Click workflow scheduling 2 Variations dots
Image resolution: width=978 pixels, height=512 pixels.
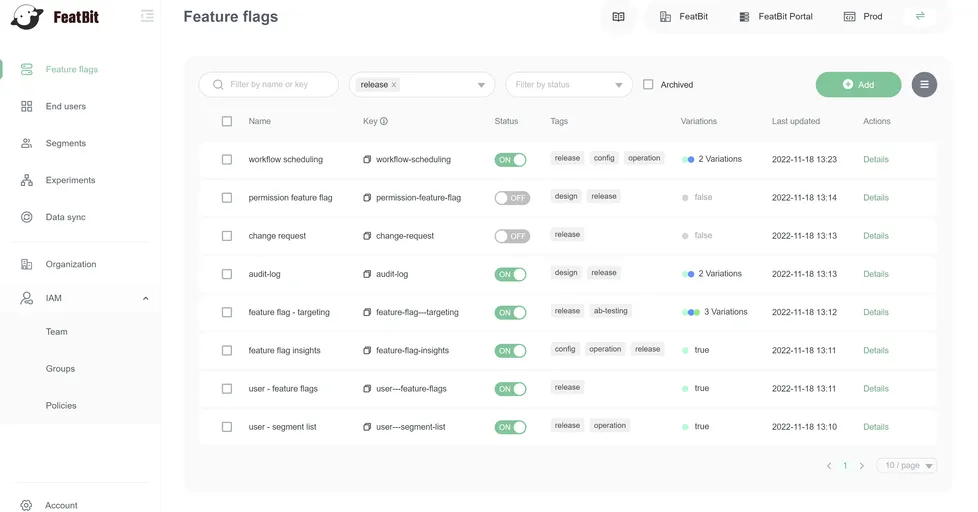[688, 160]
